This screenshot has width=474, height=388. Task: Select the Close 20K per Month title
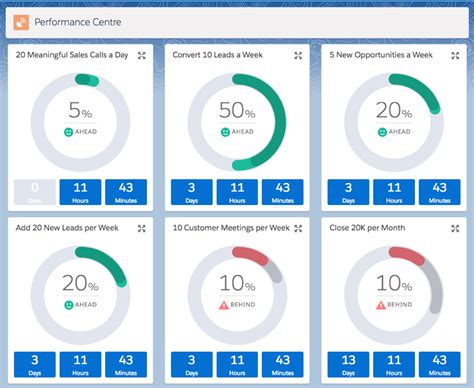point(367,228)
